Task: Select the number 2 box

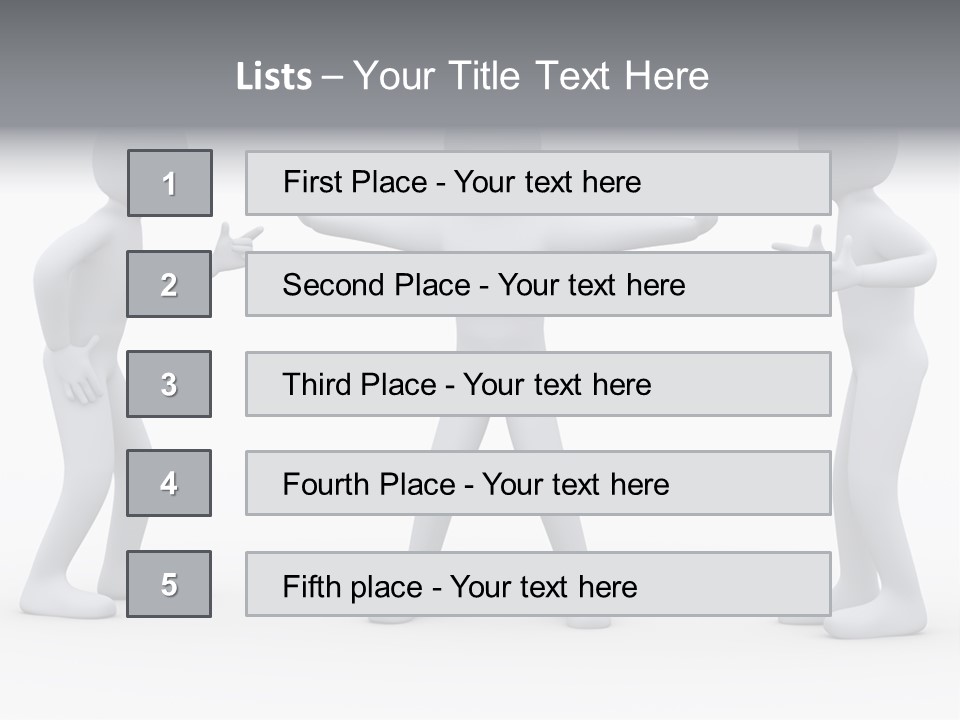Action: click(169, 284)
